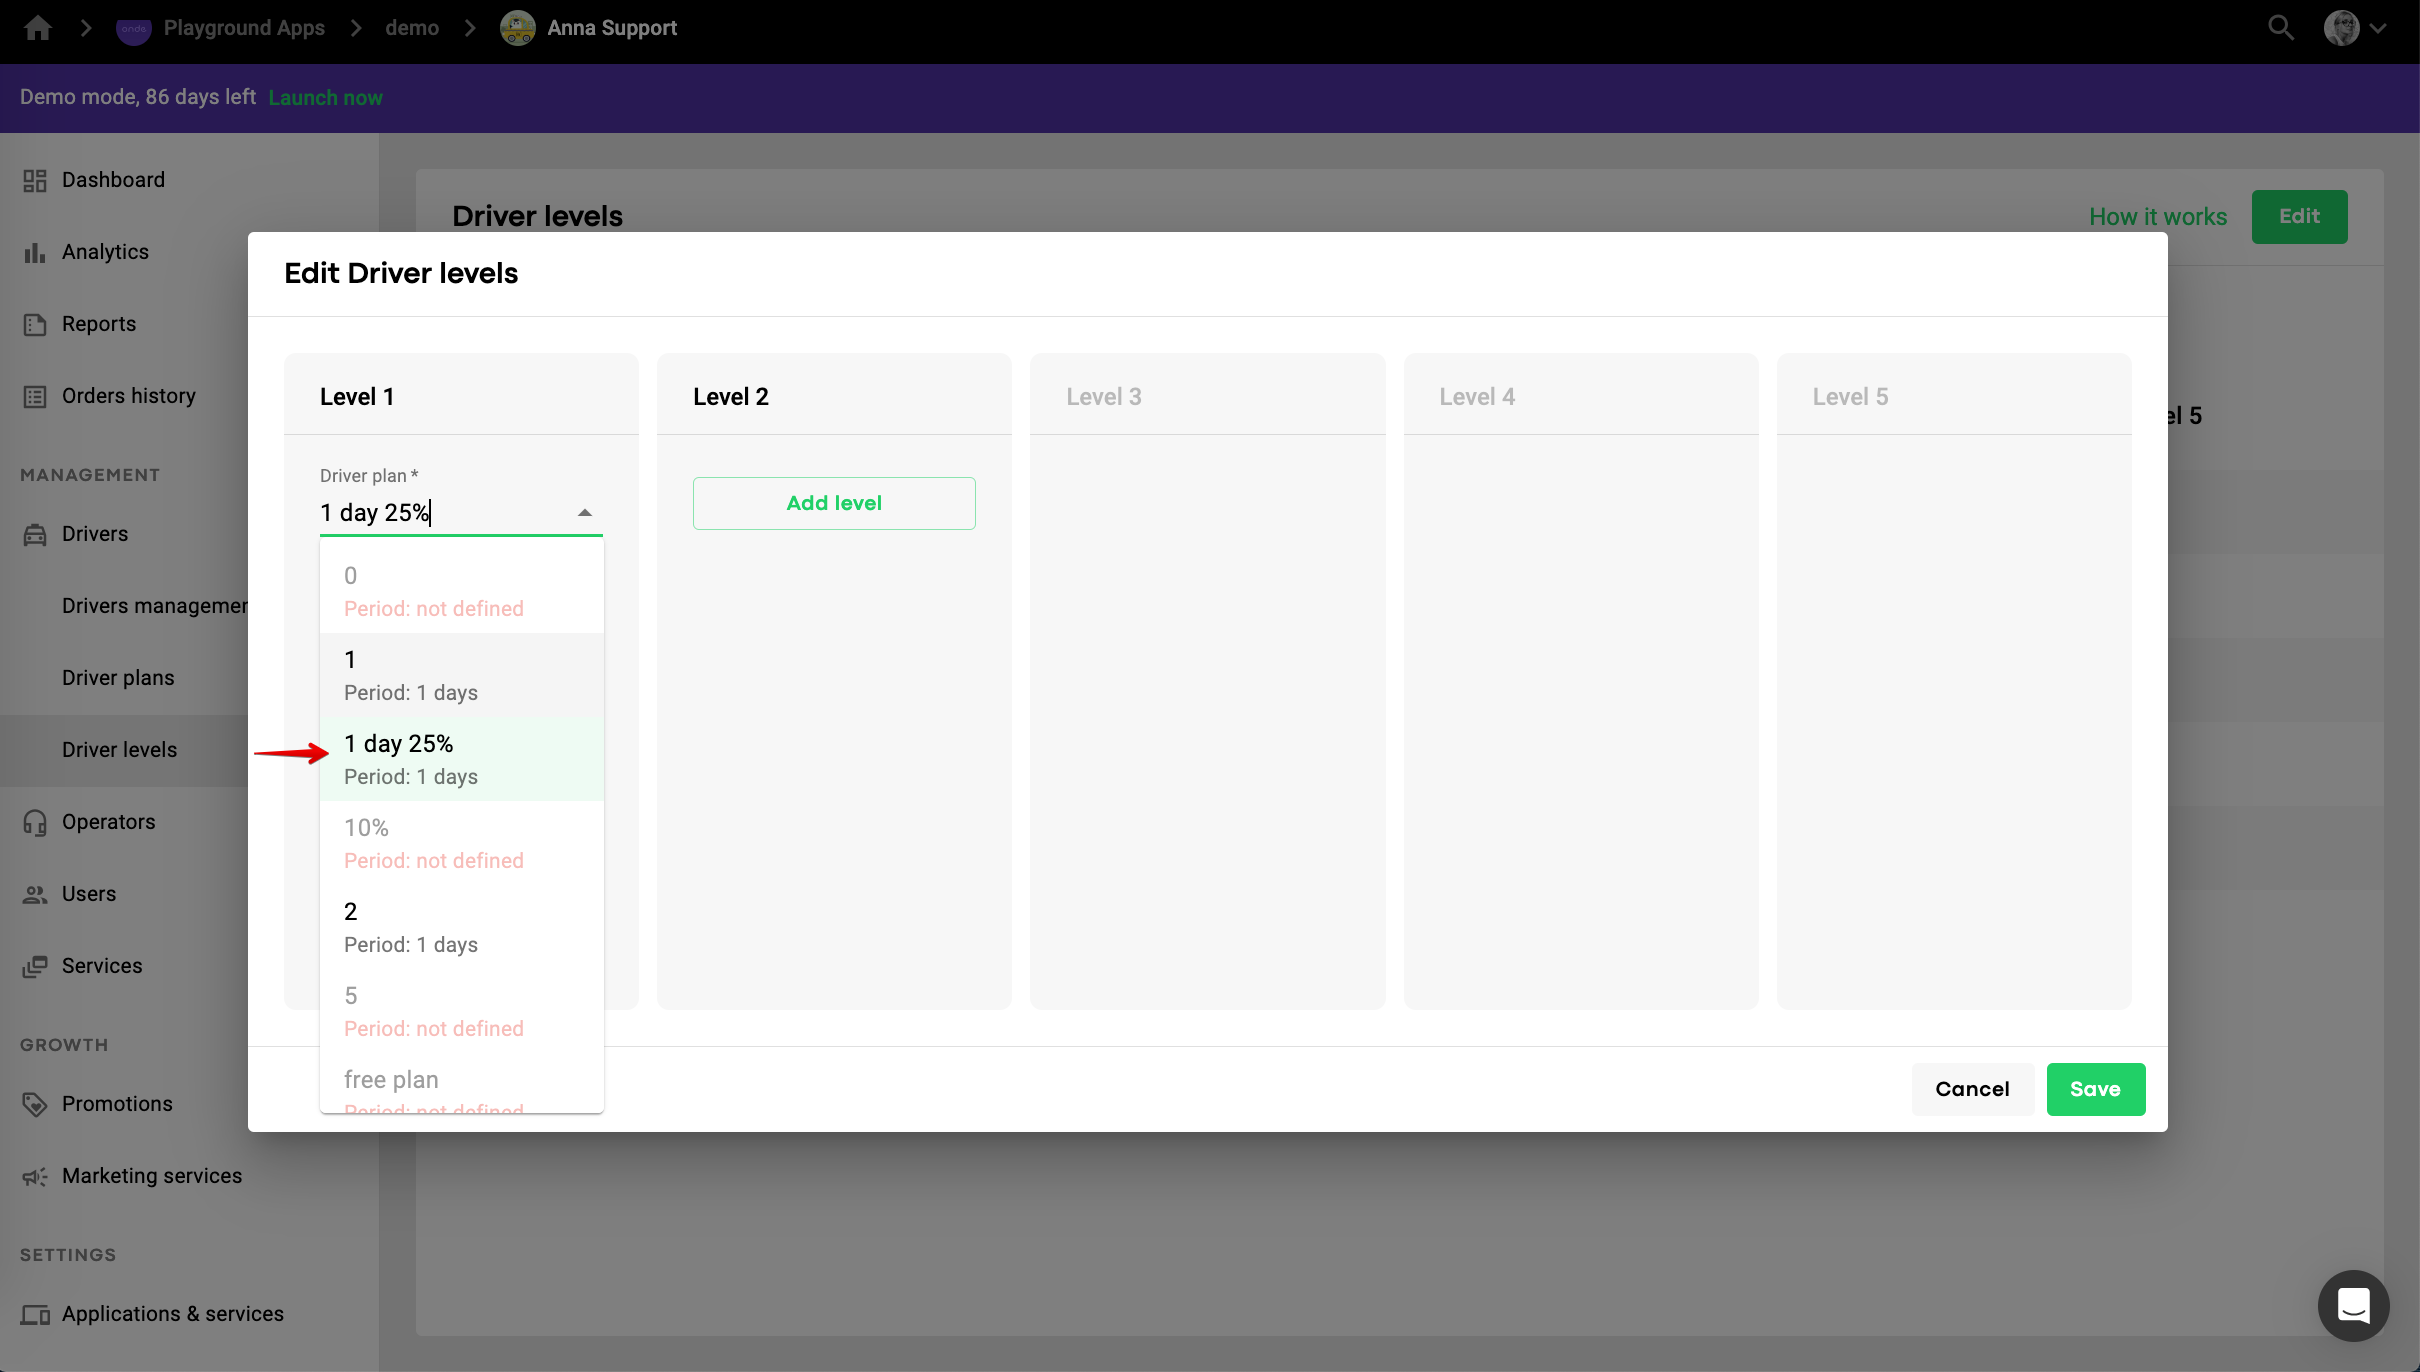Viewport: 2420px width, 1372px height.
Task: Click the Promotions tag icon
Action: (x=35, y=1104)
